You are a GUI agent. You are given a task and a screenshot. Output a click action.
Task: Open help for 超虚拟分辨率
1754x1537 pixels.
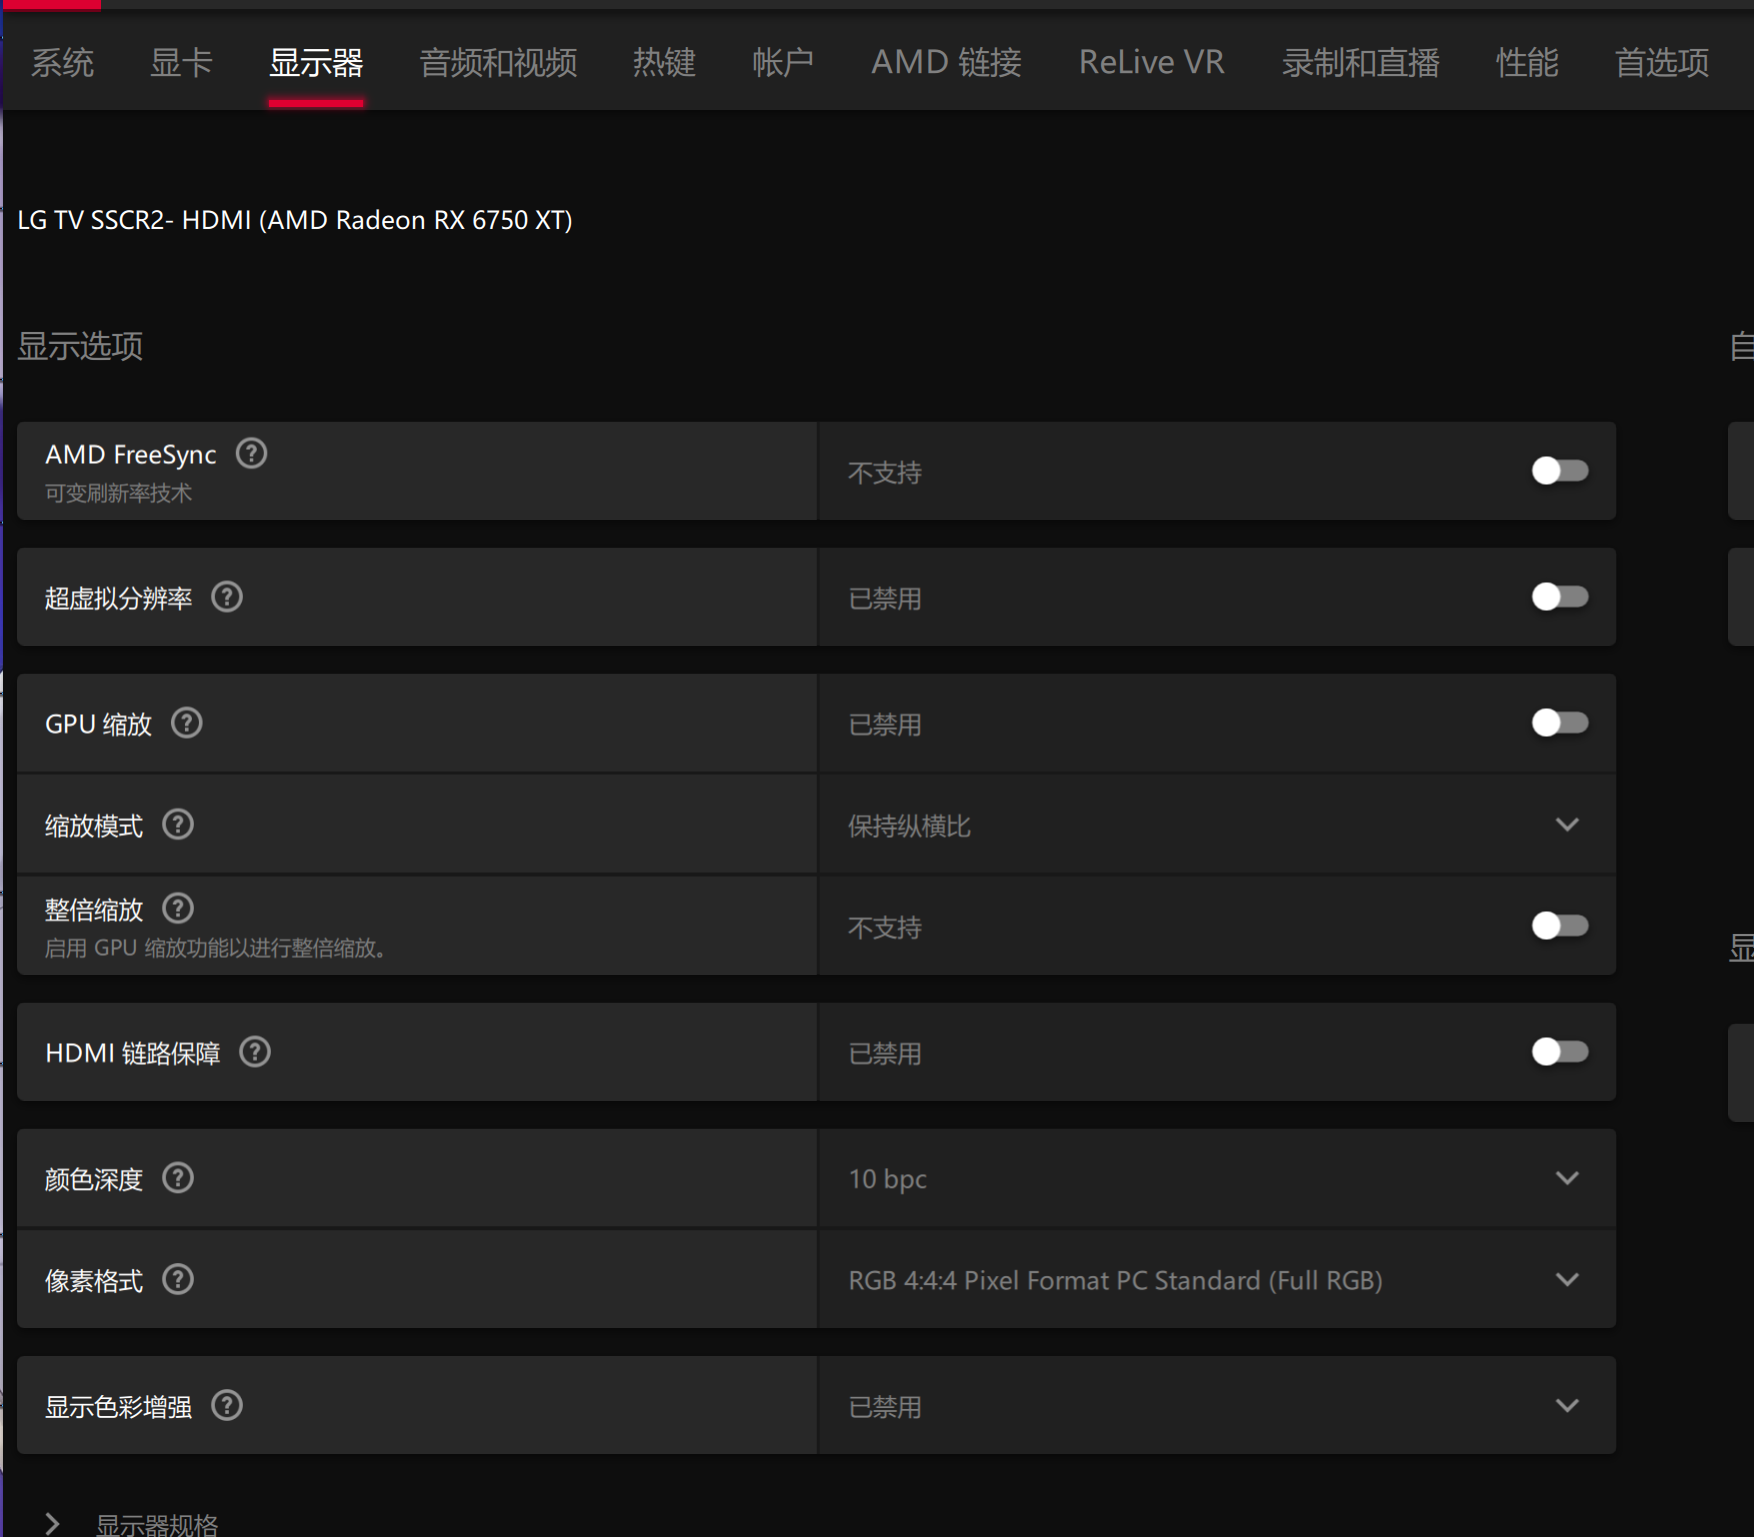[226, 596]
